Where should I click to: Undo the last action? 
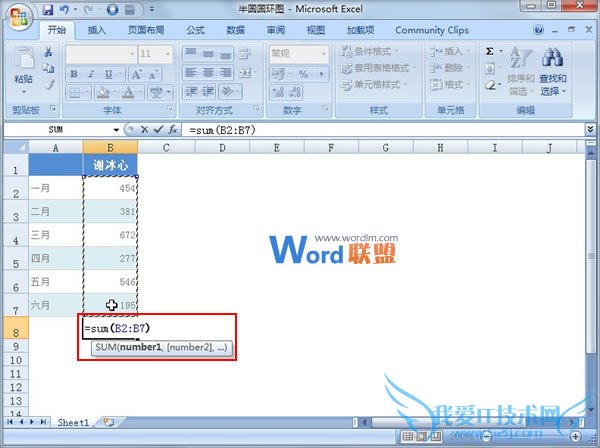point(64,10)
